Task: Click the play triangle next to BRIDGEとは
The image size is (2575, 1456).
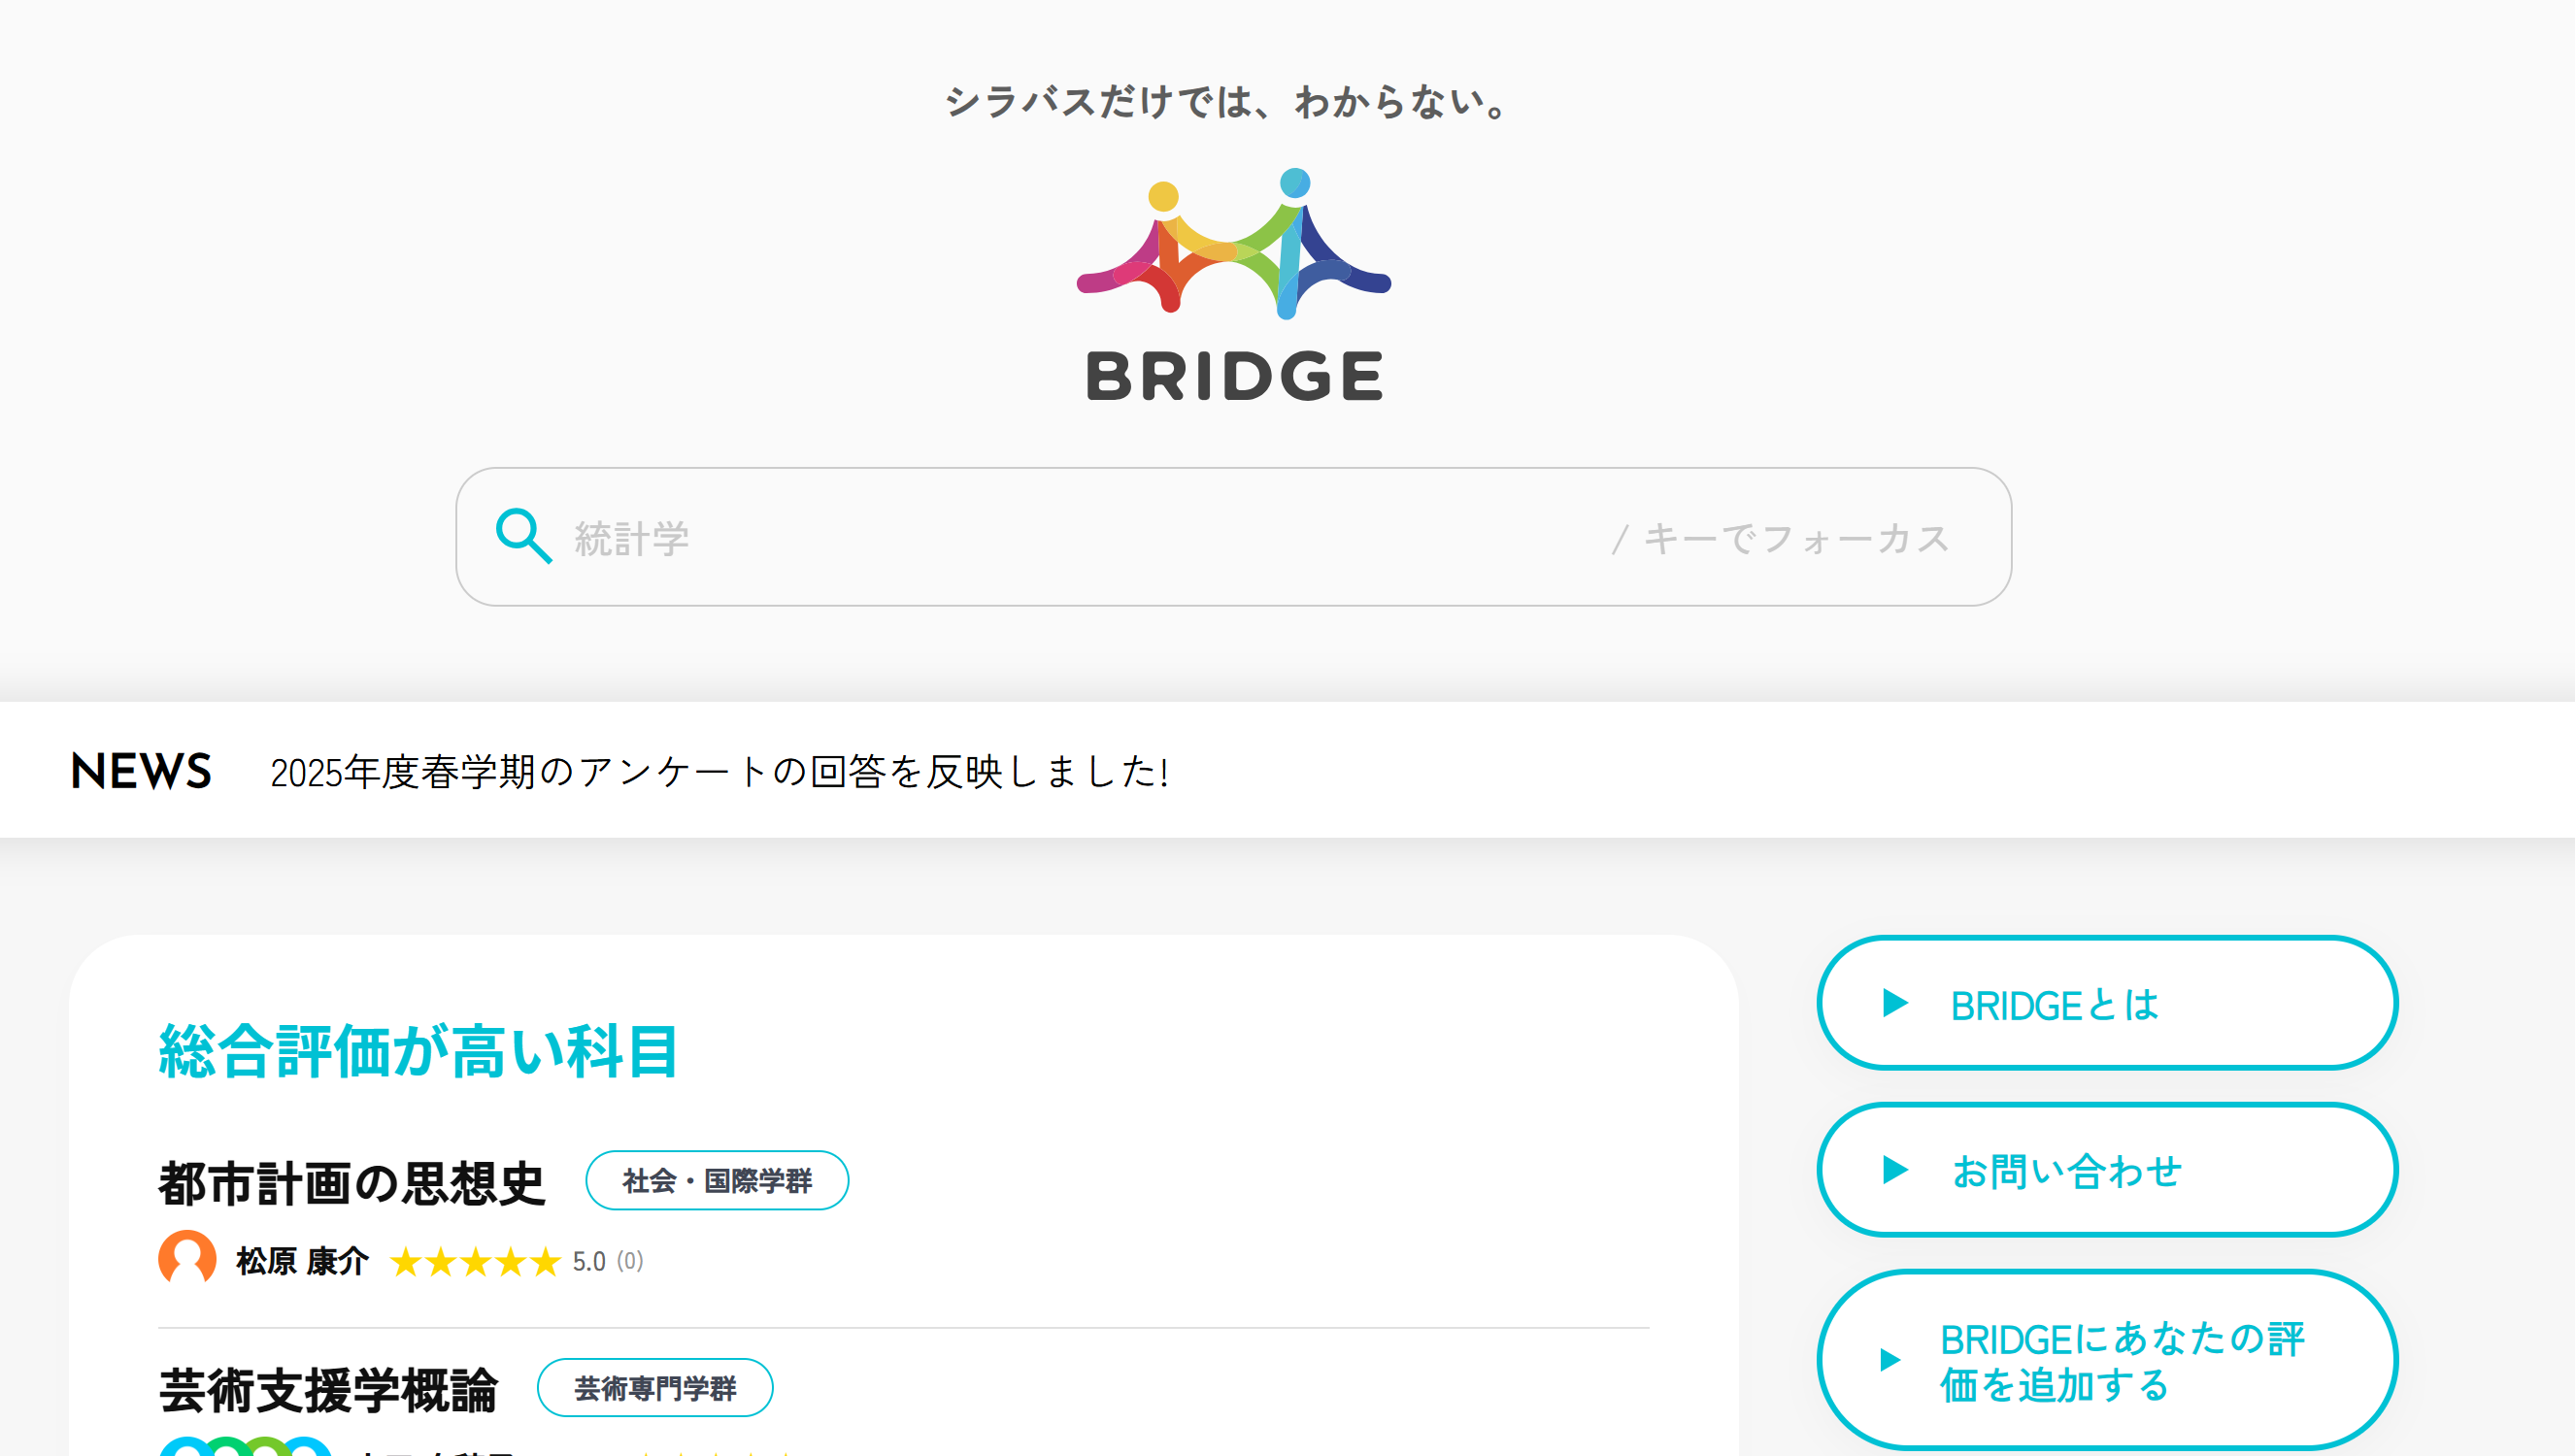Action: pos(1894,1005)
